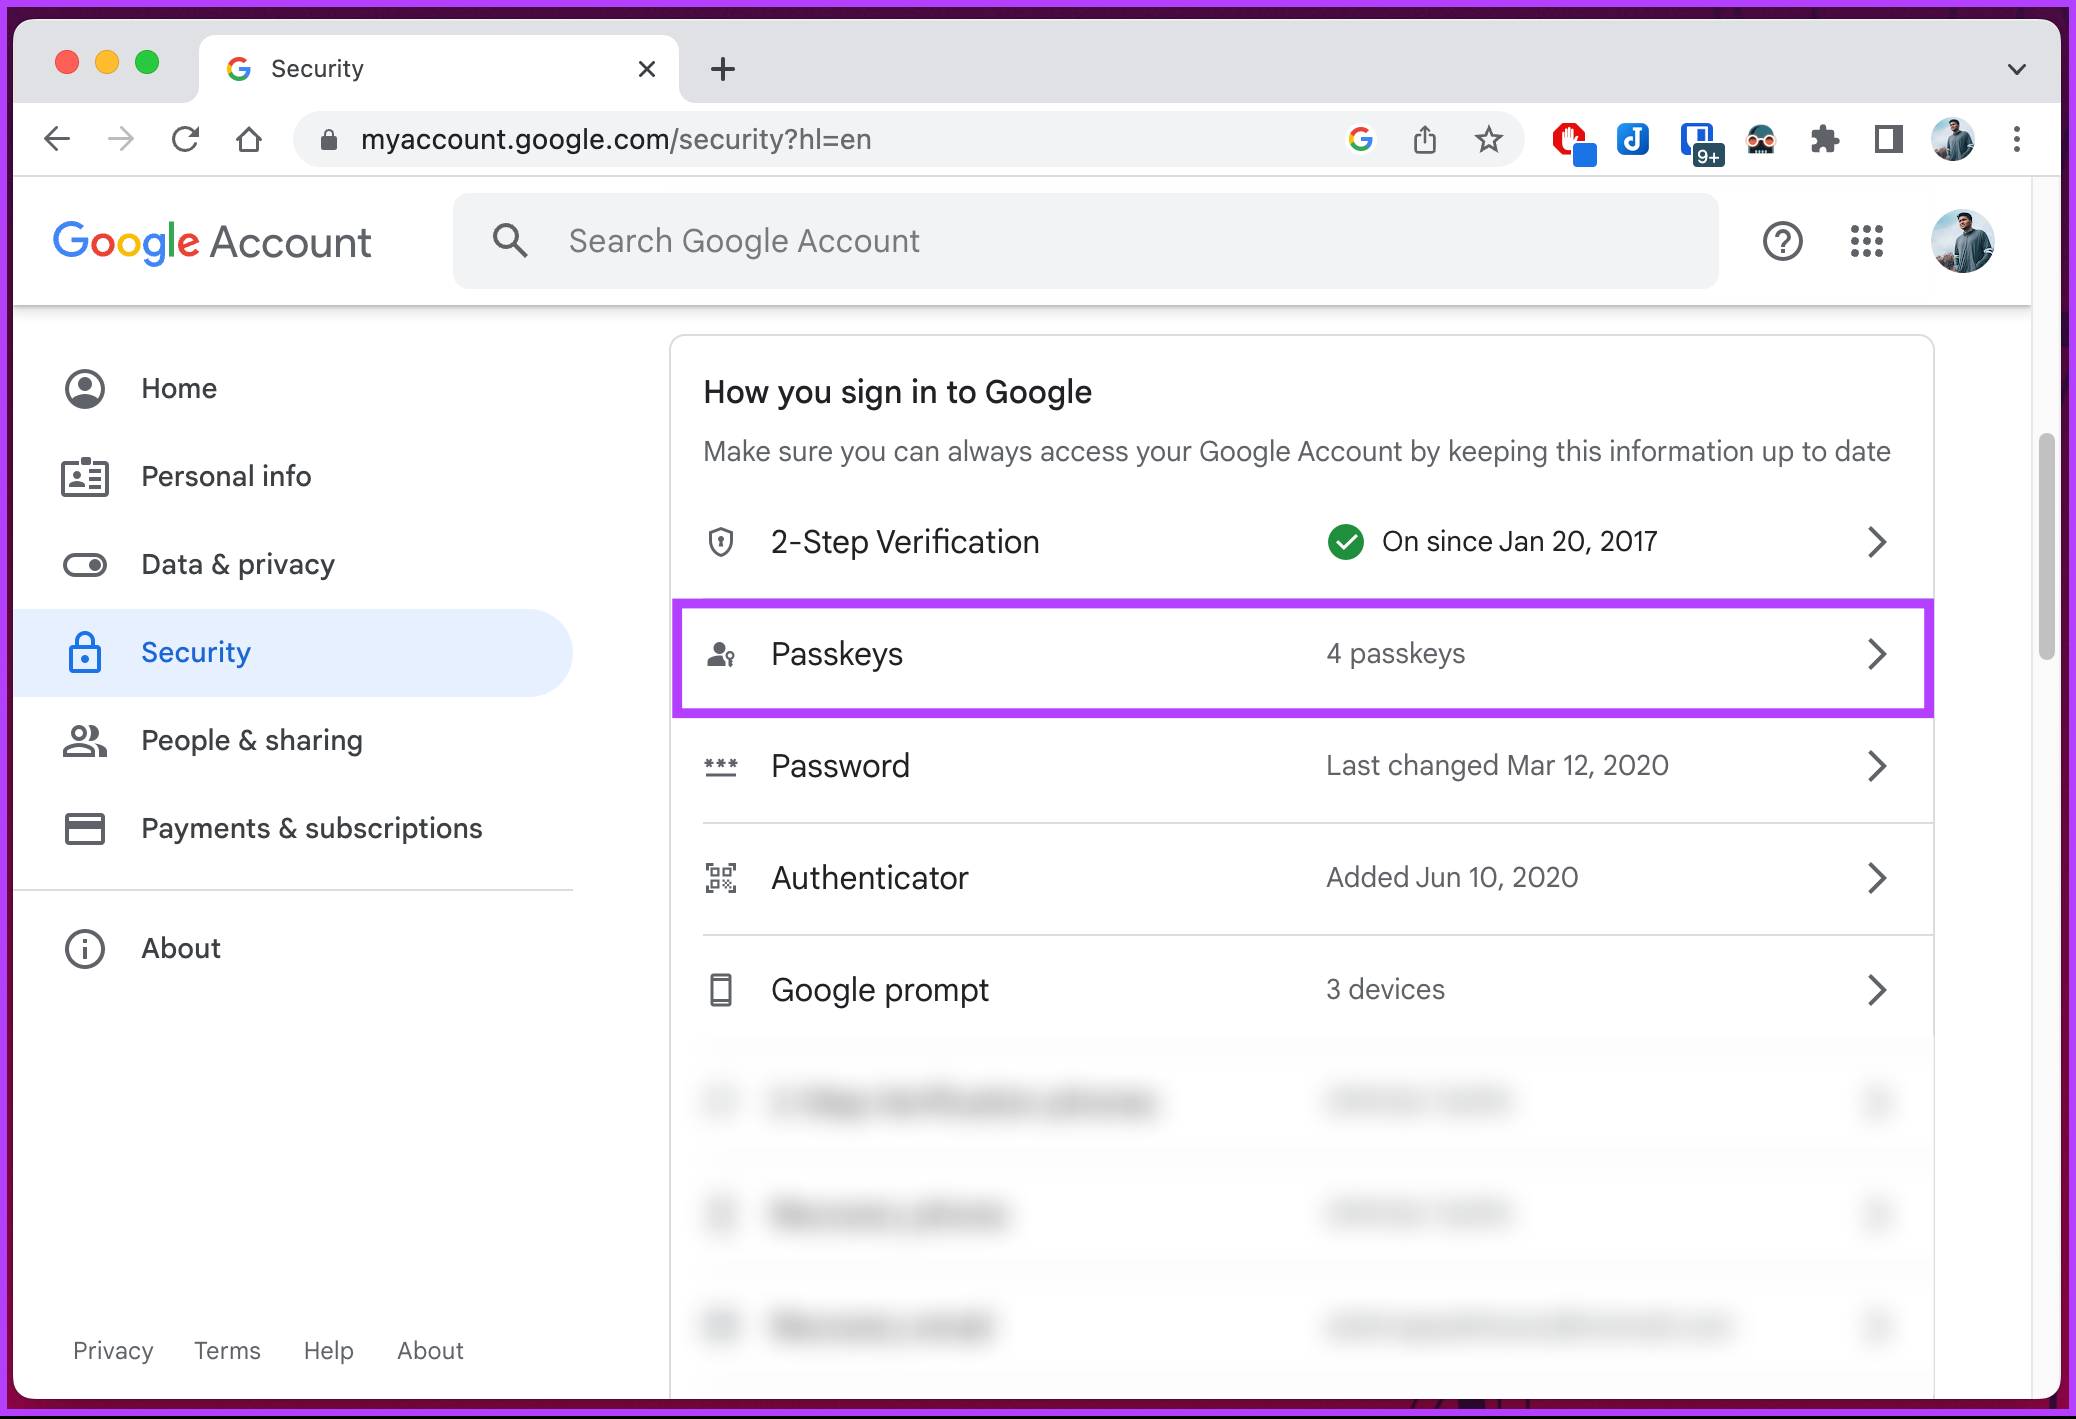The image size is (2076, 1419).
Task: Click the share page icon in address bar
Action: click(x=1425, y=139)
